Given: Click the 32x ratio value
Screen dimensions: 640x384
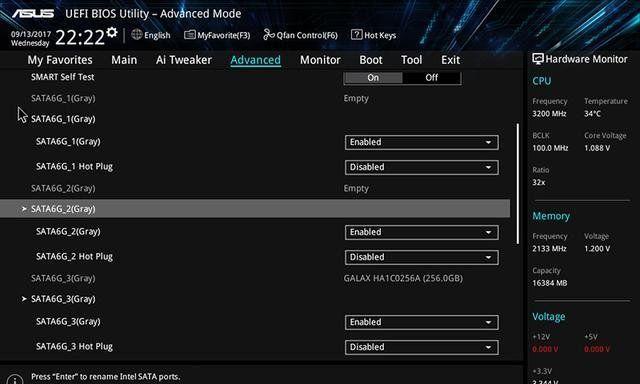Looking at the screenshot, I should click(539, 182).
